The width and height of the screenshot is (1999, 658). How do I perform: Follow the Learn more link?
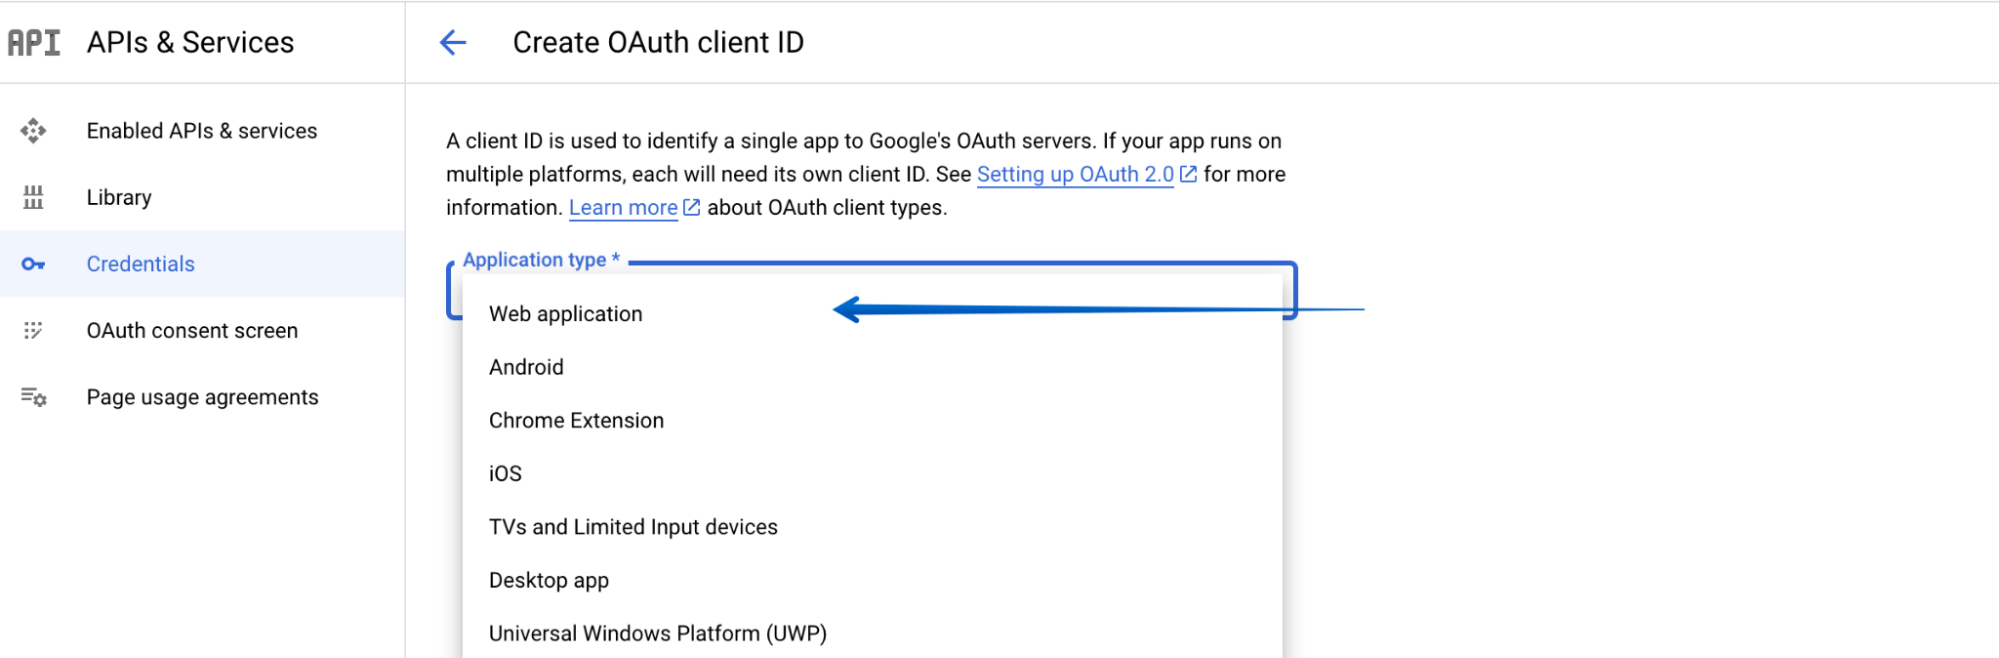pos(623,207)
